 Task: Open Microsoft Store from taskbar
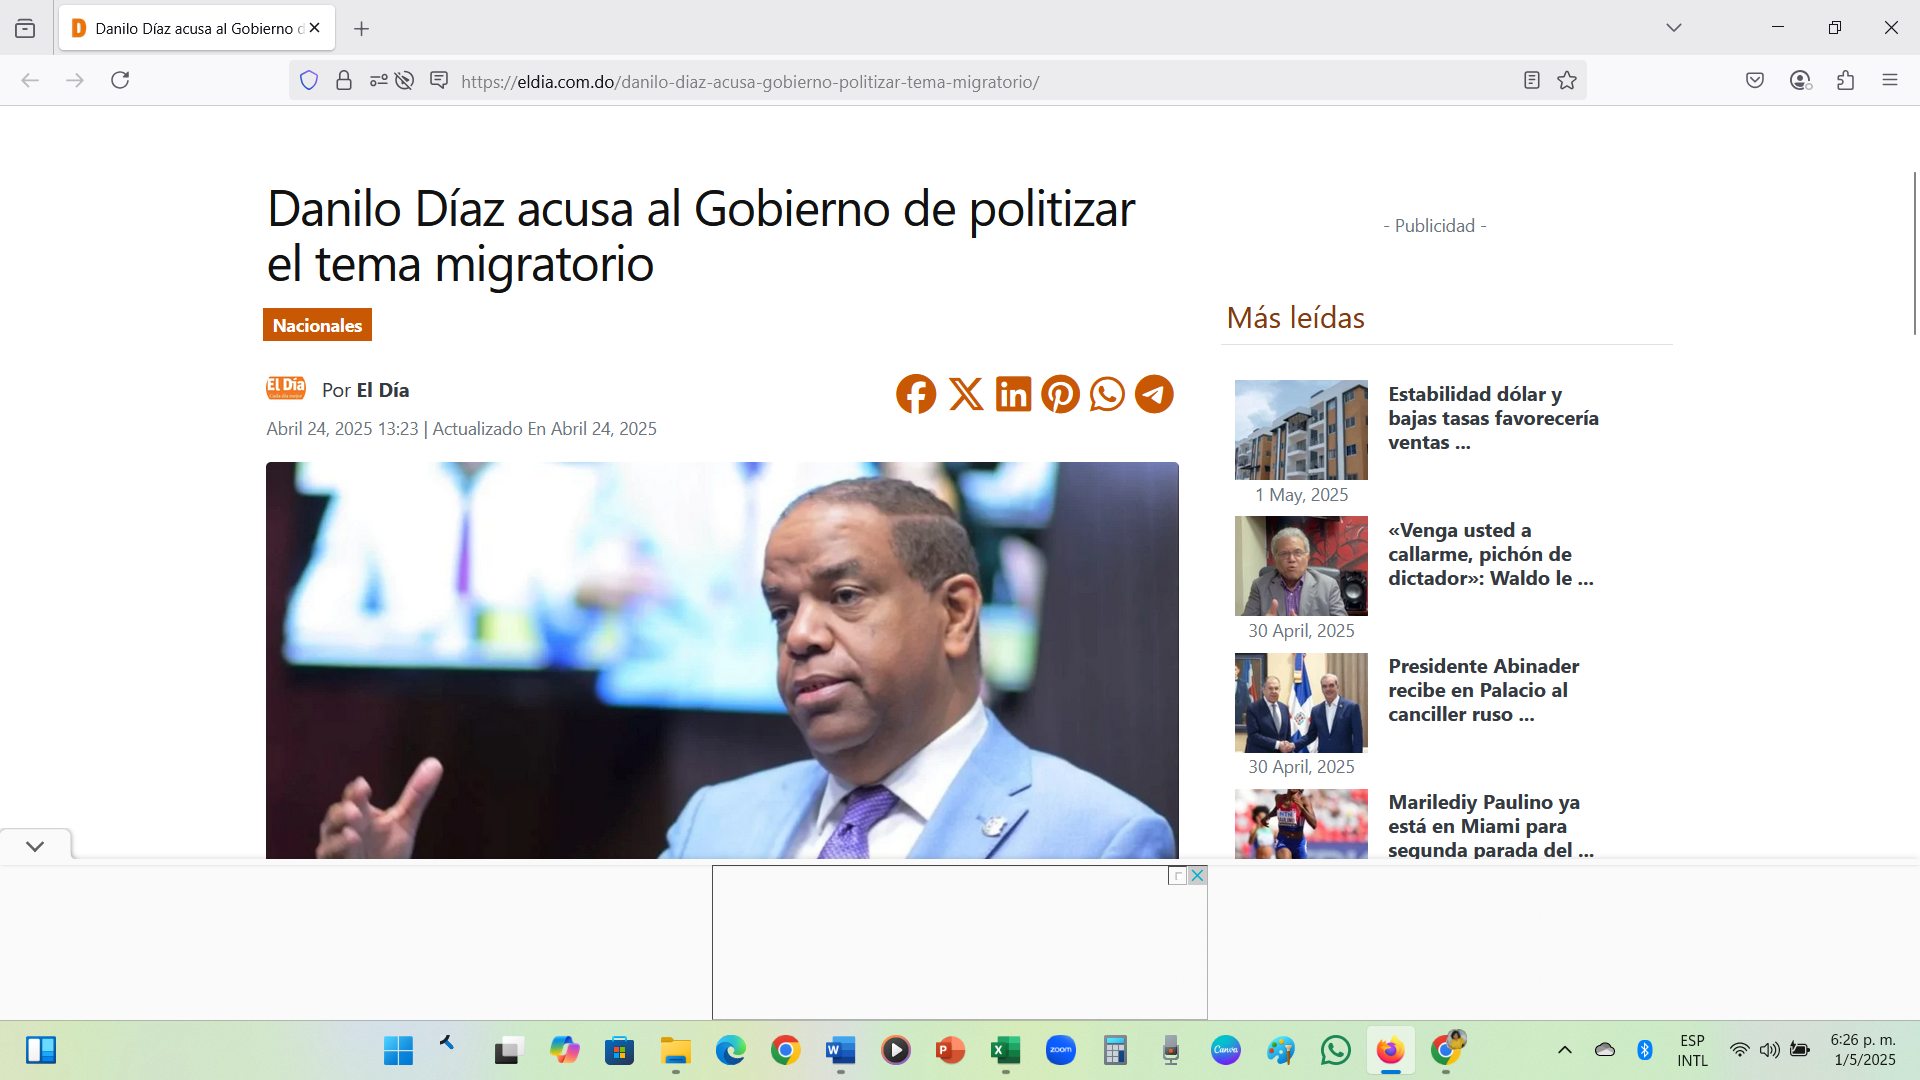tap(620, 1050)
